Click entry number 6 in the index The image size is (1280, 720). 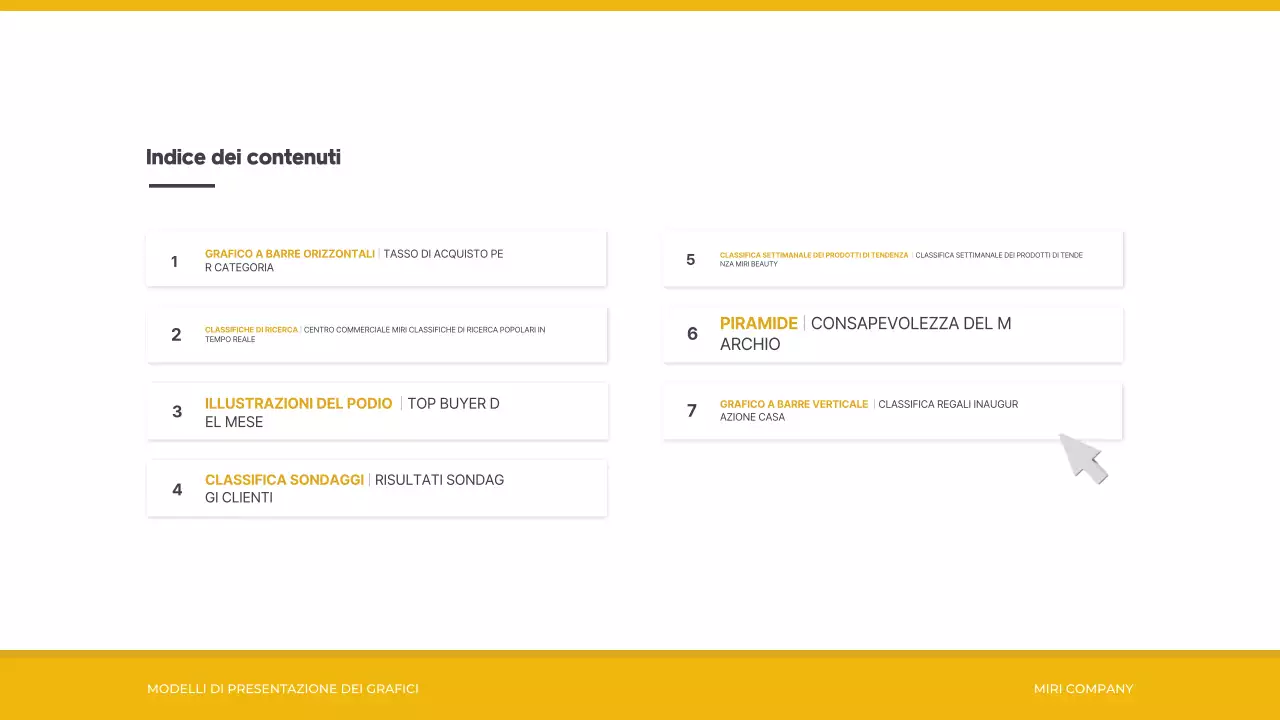pyautogui.click(x=692, y=334)
